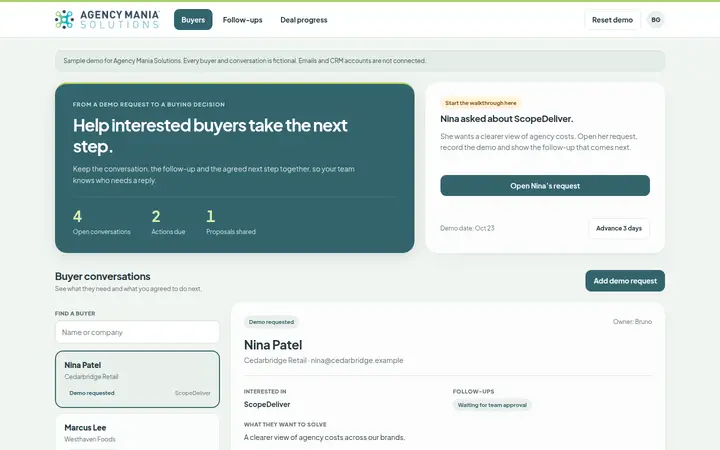Click the 2 Actions due stat
720x450 pixels.
(x=168, y=222)
